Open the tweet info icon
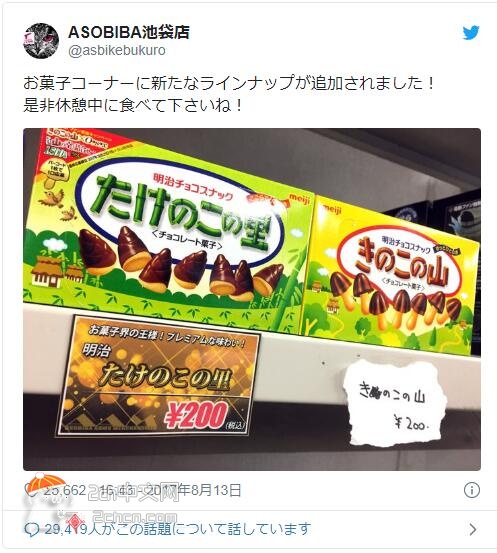This screenshot has width=497, height=553. 472,490
